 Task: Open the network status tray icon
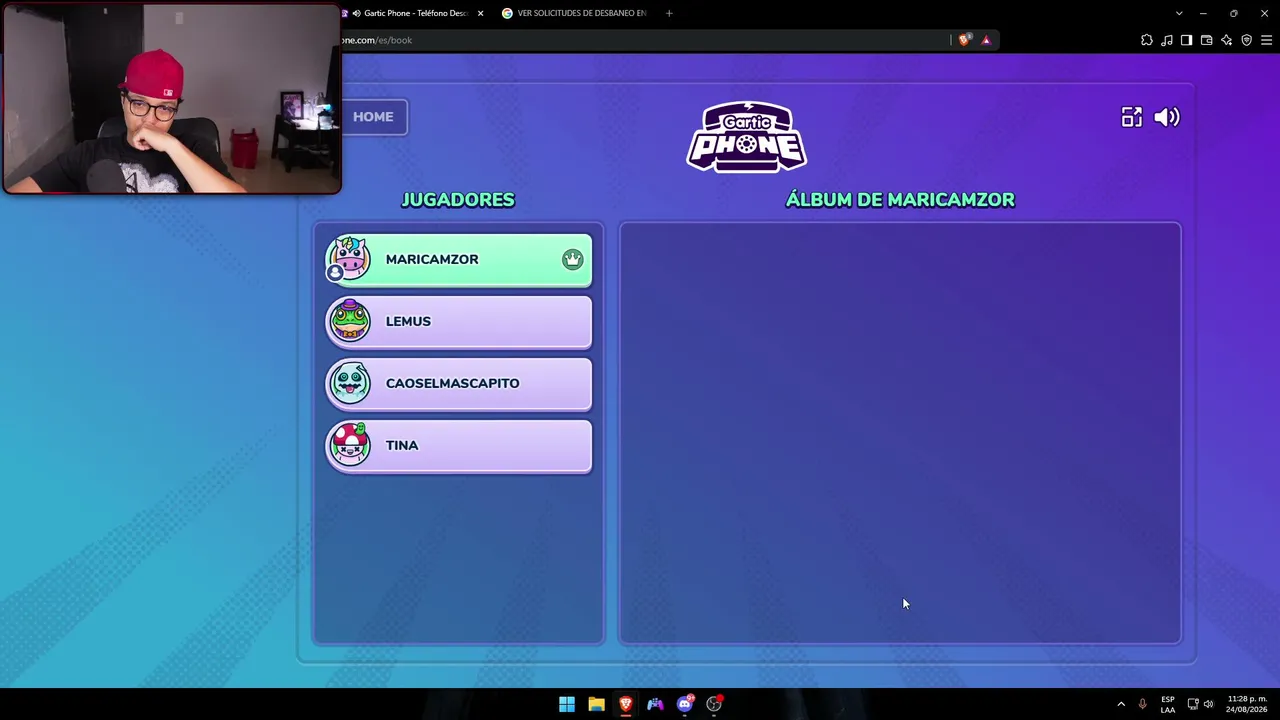(1193, 704)
